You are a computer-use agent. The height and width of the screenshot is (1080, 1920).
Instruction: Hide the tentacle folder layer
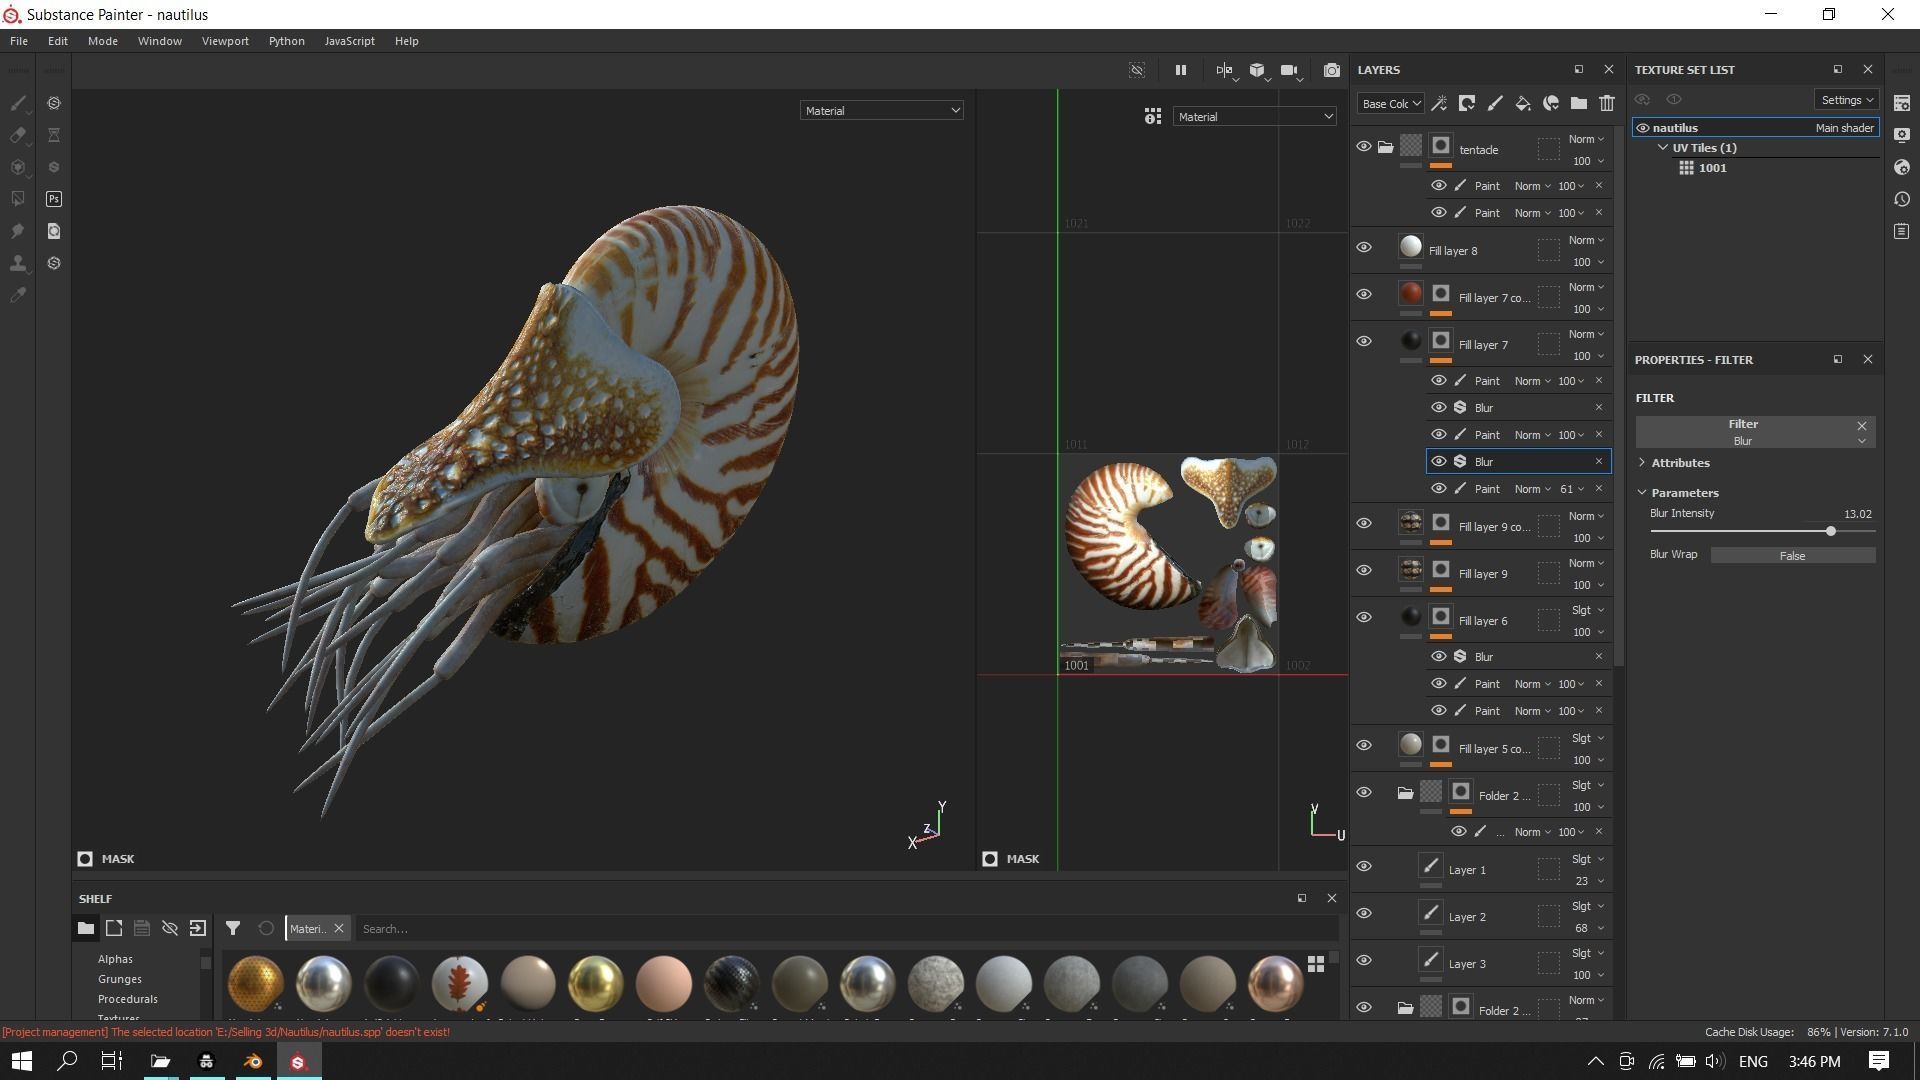(1364, 147)
